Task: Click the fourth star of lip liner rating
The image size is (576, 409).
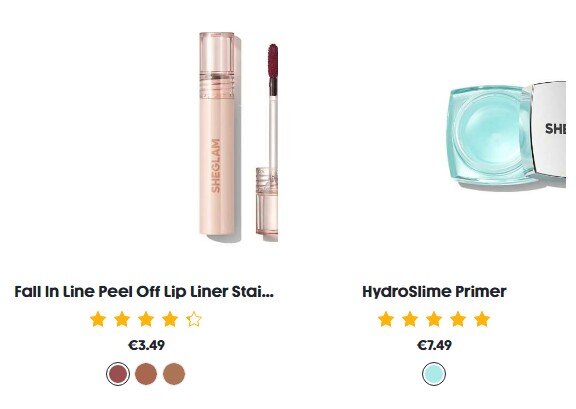Action: click(170, 319)
